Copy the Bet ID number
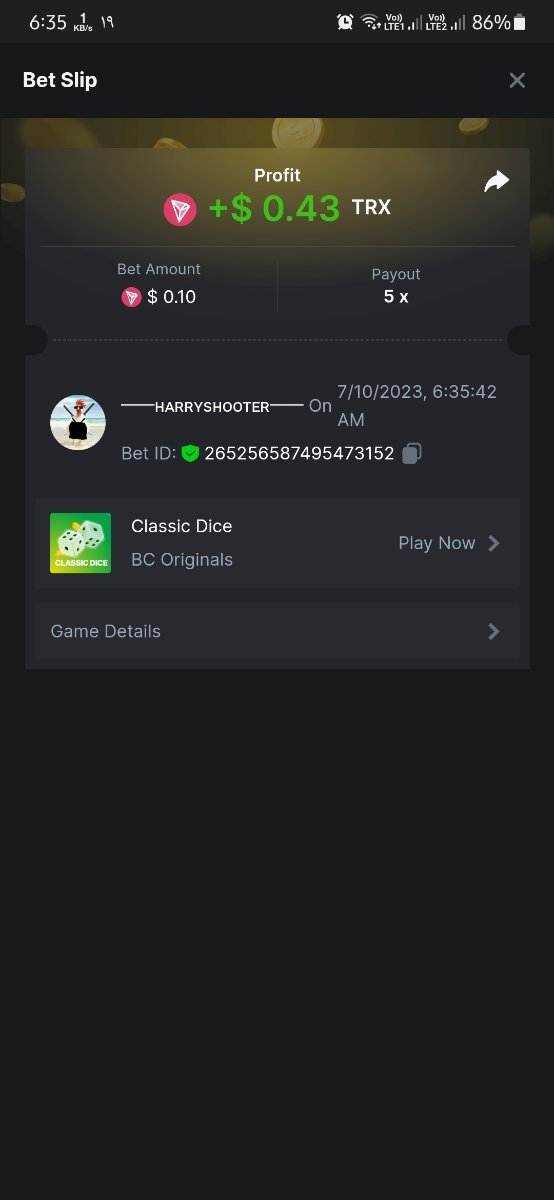 tap(411, 454)
